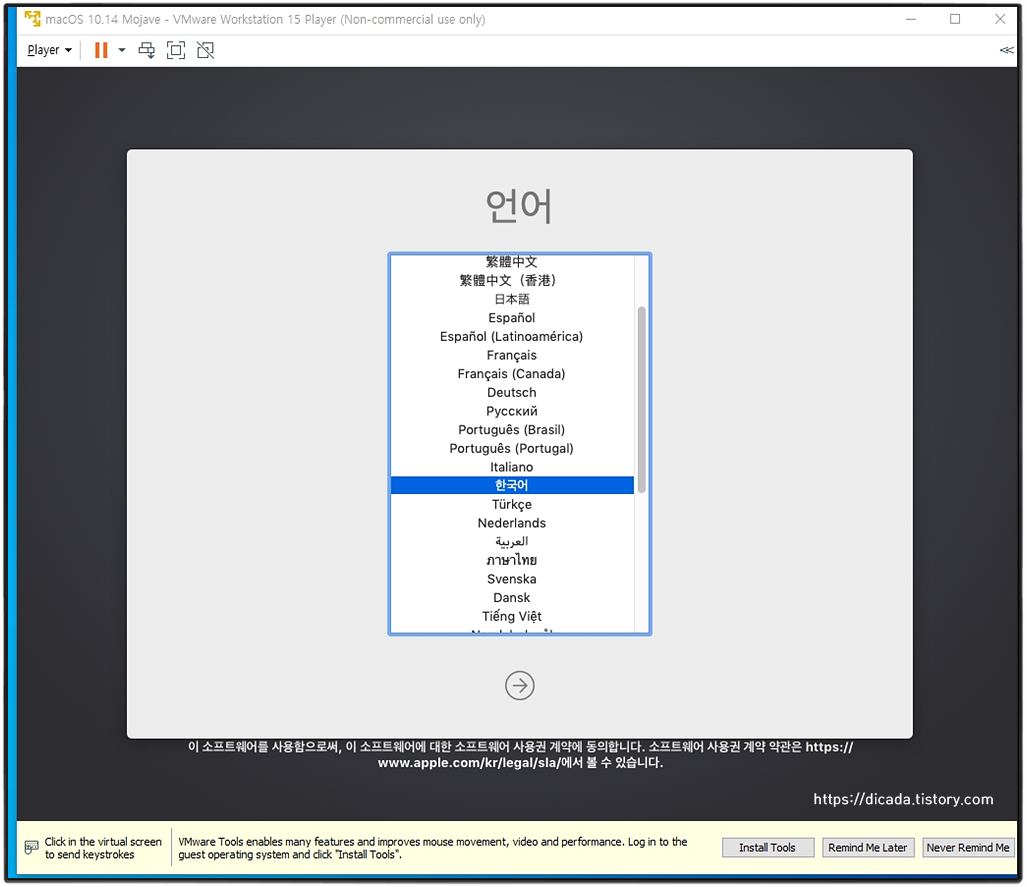Click Never Remind Me

(x=968, y=847)
